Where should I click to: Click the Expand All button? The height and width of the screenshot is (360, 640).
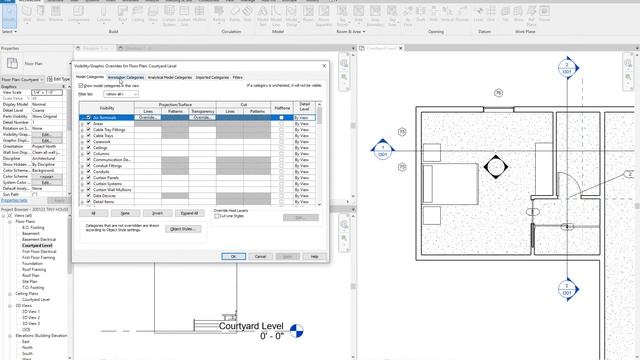[189, 213]
